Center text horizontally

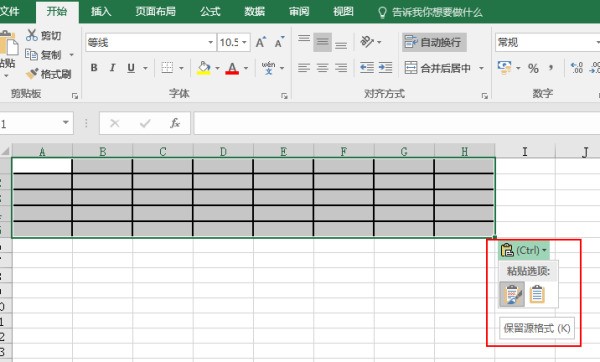pyautogui.click(x=322, y=68)
